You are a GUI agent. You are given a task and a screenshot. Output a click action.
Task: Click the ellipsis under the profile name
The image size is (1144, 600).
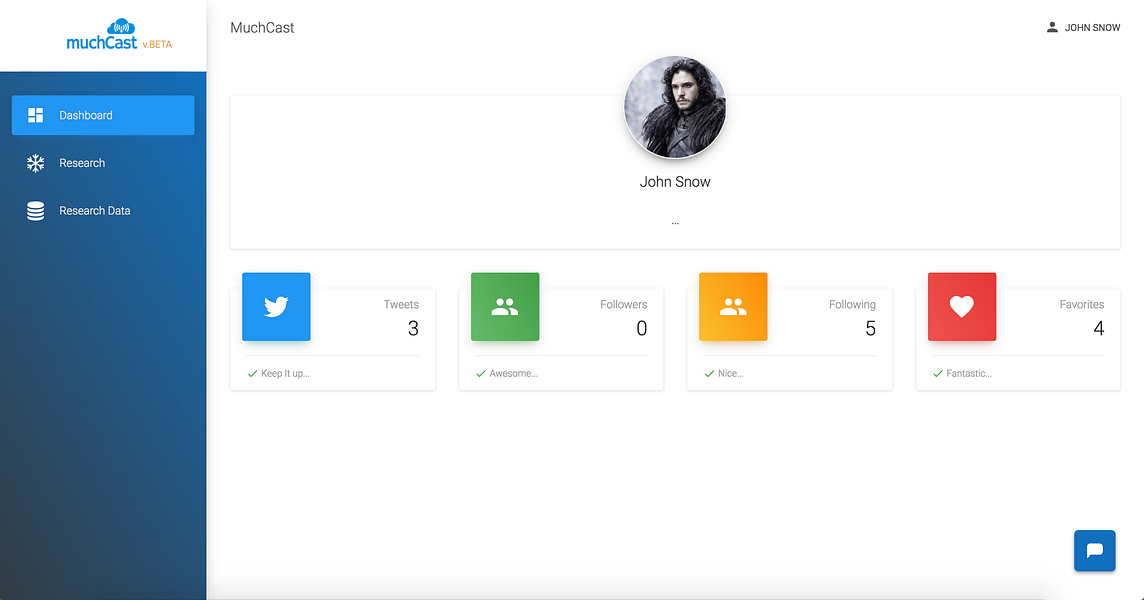coord(675,222)
